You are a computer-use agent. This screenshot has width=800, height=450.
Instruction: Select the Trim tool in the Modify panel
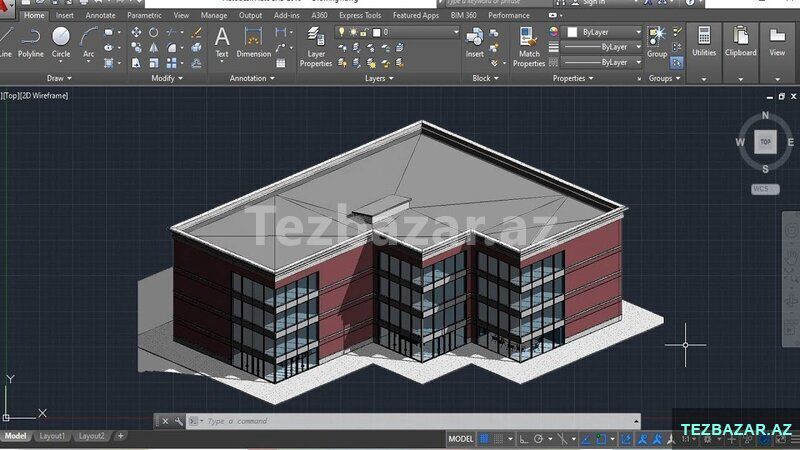pyautogui.click(x=171, y=33)
